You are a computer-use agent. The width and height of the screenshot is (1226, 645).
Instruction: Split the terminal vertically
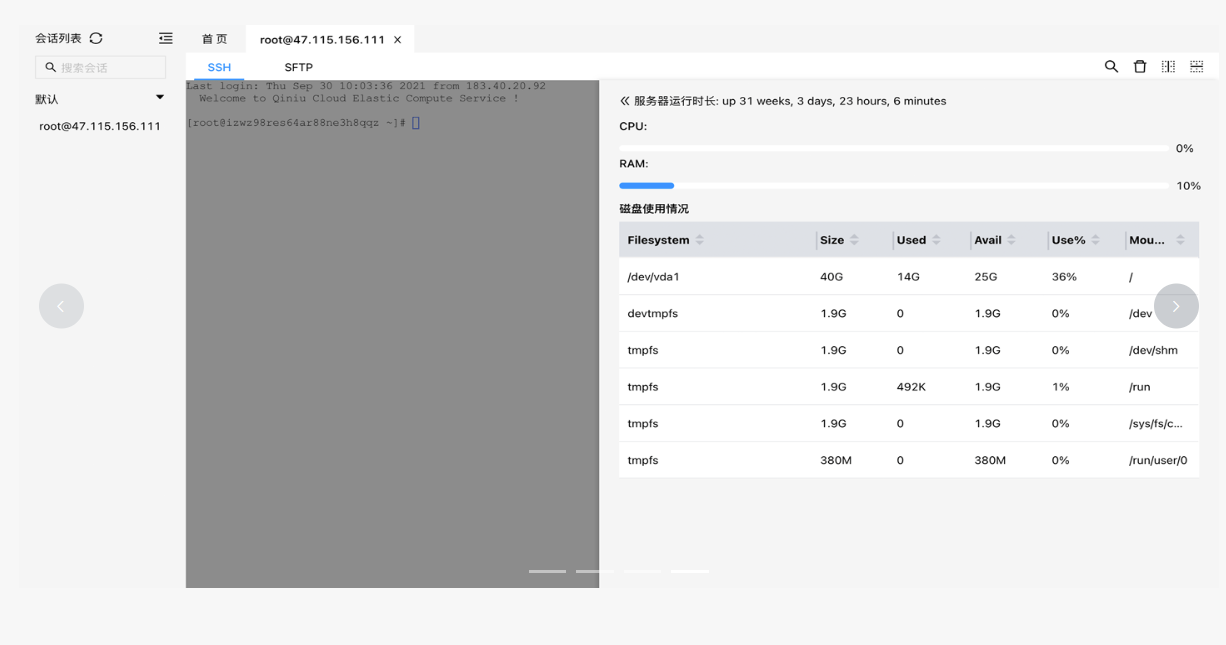coord(1168,66)
